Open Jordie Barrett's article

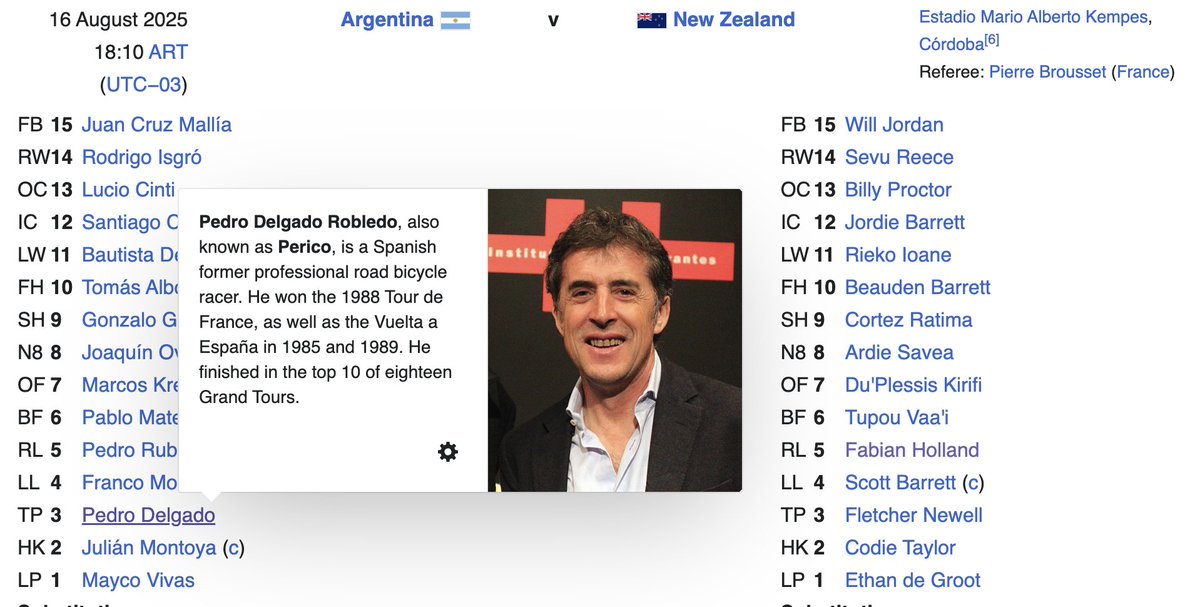pyautogui.click(x=905, y=222)
